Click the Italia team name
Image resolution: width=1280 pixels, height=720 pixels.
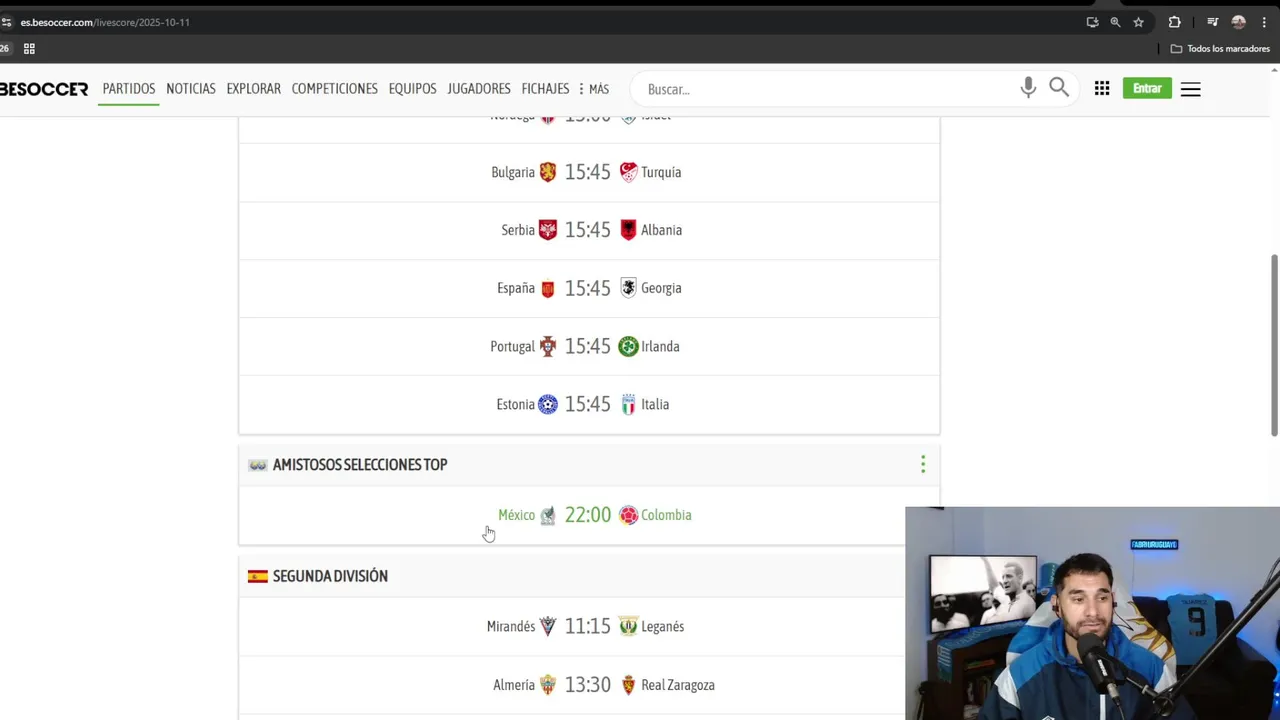tap(655, 404)
